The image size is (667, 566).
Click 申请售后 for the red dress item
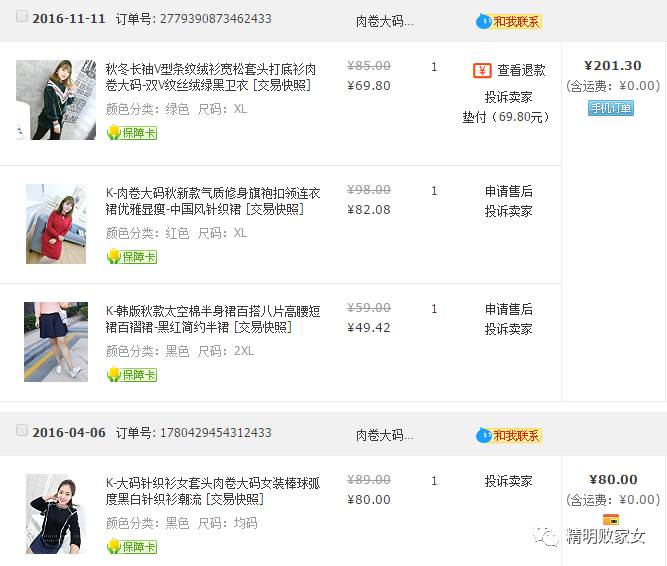508,191
